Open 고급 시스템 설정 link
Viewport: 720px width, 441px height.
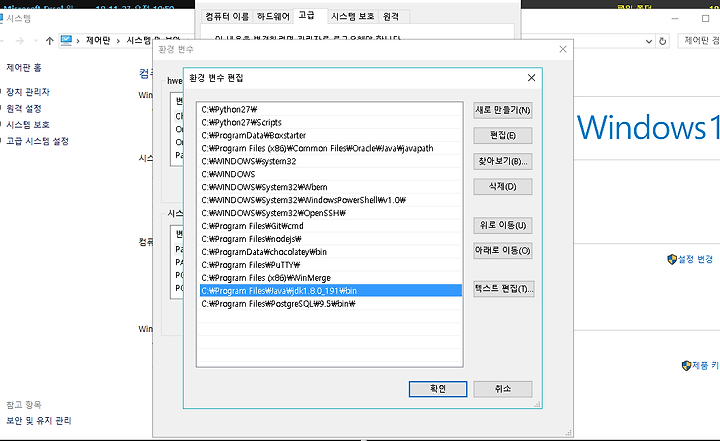[x=38, y=141]
